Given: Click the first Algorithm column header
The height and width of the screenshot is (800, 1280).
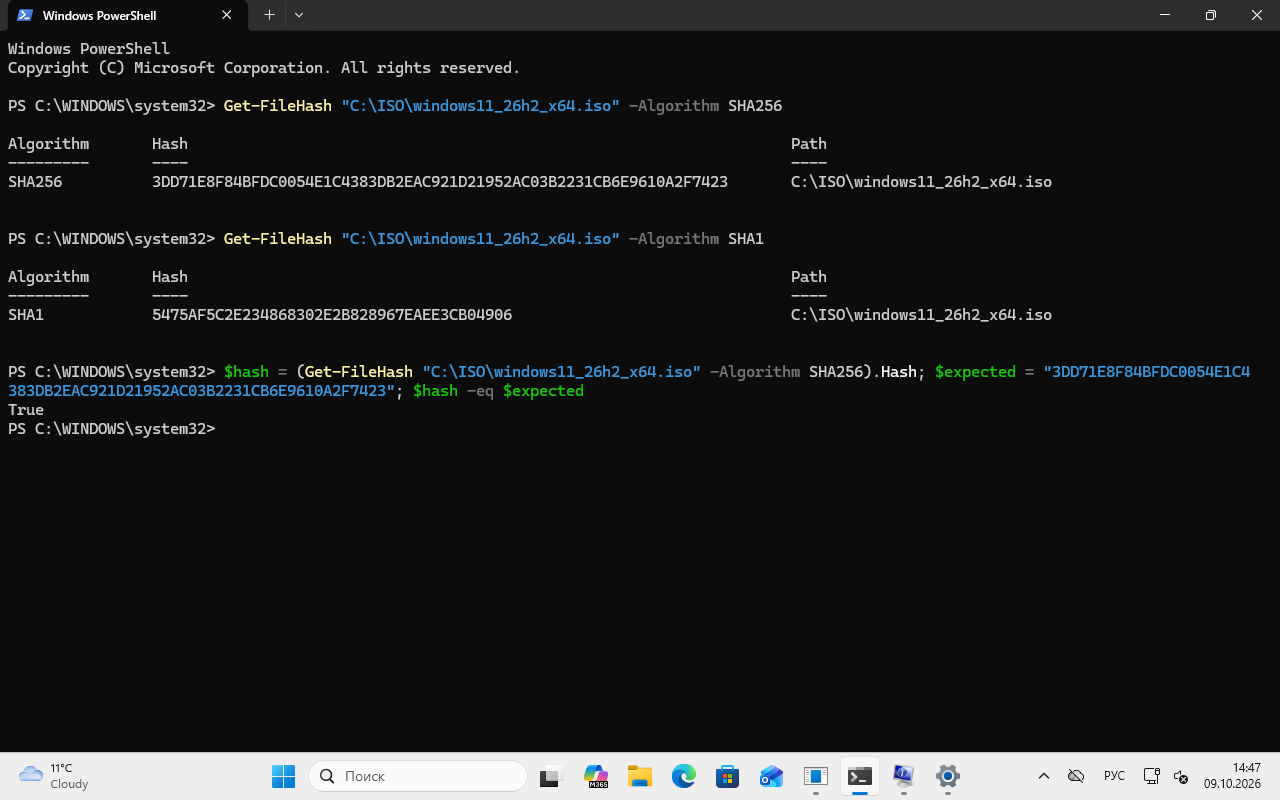Looking at the screenshot, I should [x=48, y=144].
